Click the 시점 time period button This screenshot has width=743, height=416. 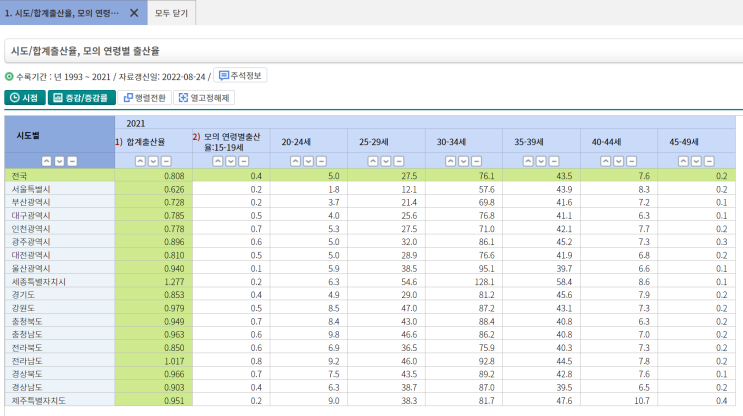pos(25,98)
